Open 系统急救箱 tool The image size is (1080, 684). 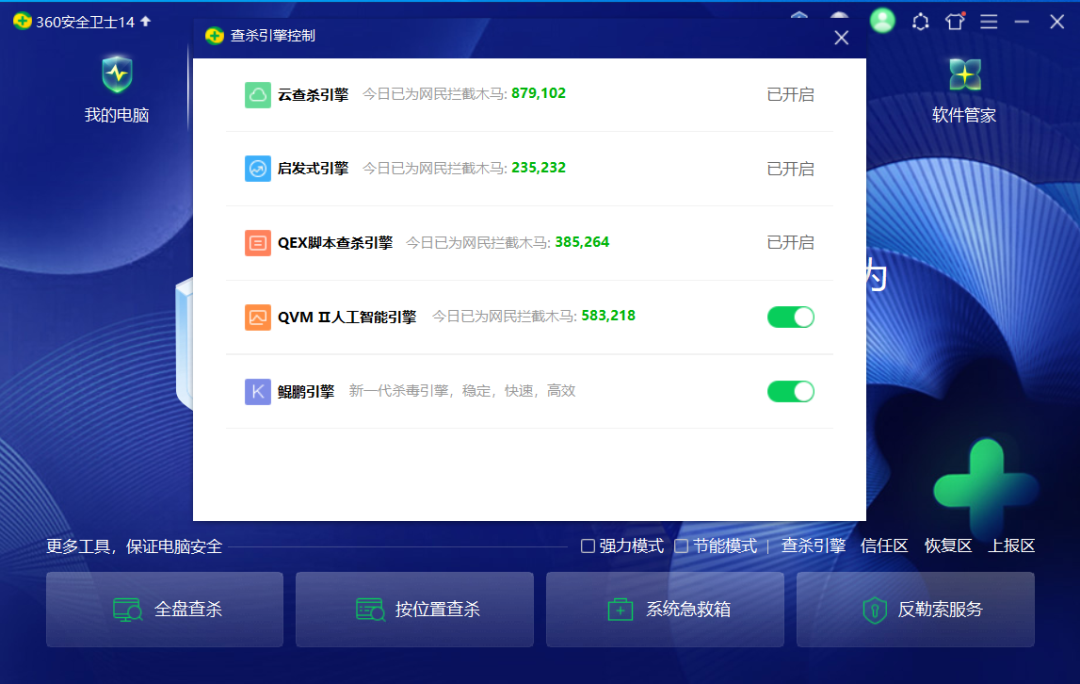665,610
